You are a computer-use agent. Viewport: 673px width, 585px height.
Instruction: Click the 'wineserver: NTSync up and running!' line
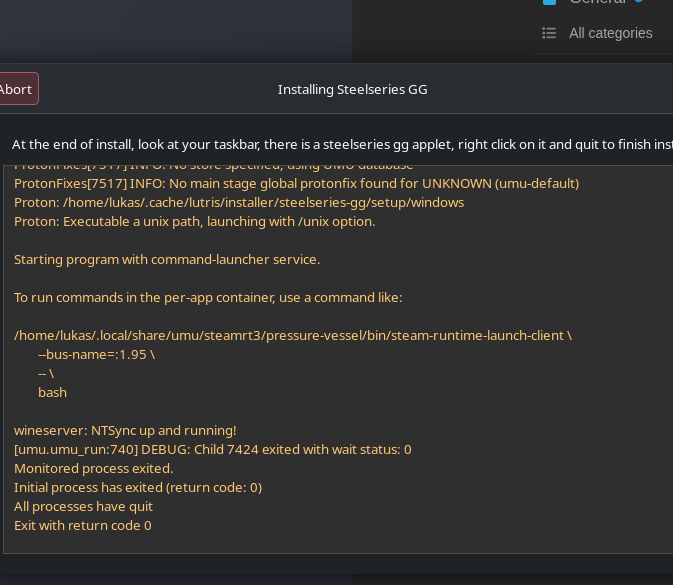click(x=125, y=430)
